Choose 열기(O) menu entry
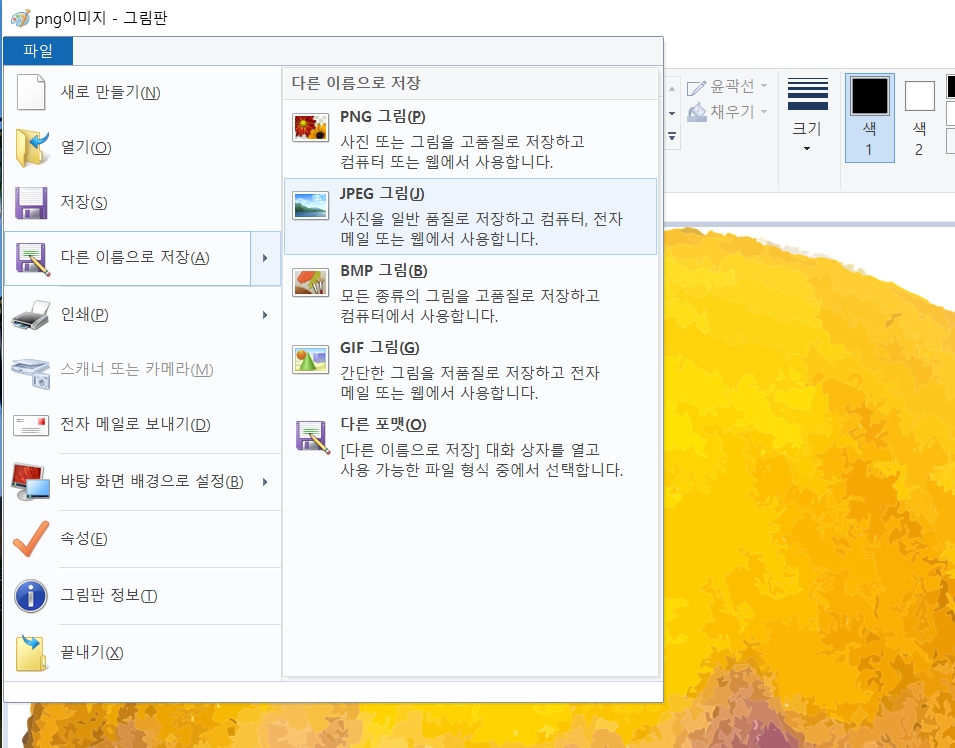955x748 pixels. point(143,147)
